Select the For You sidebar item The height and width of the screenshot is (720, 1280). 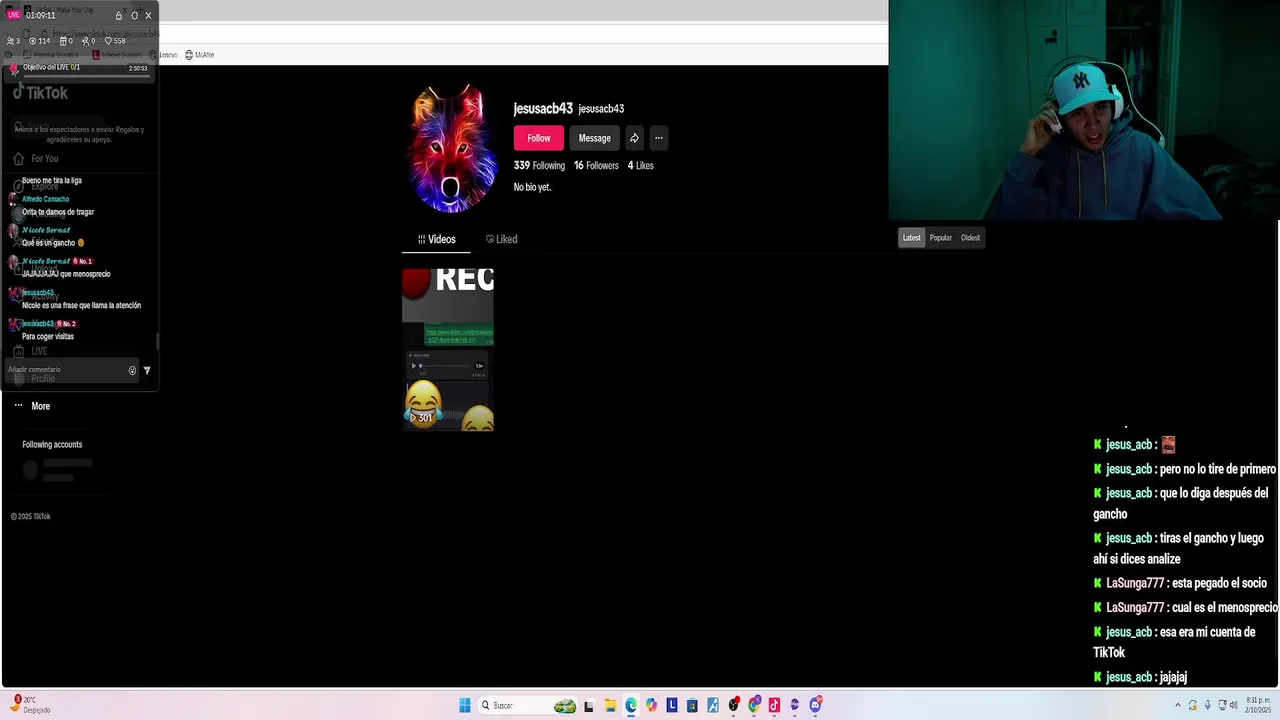35,158
